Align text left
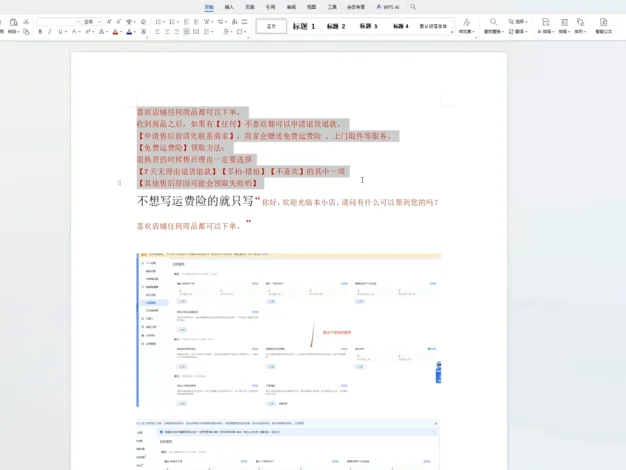Image resolution: width=626 pixels, height=470 pixels. point(157,32)
